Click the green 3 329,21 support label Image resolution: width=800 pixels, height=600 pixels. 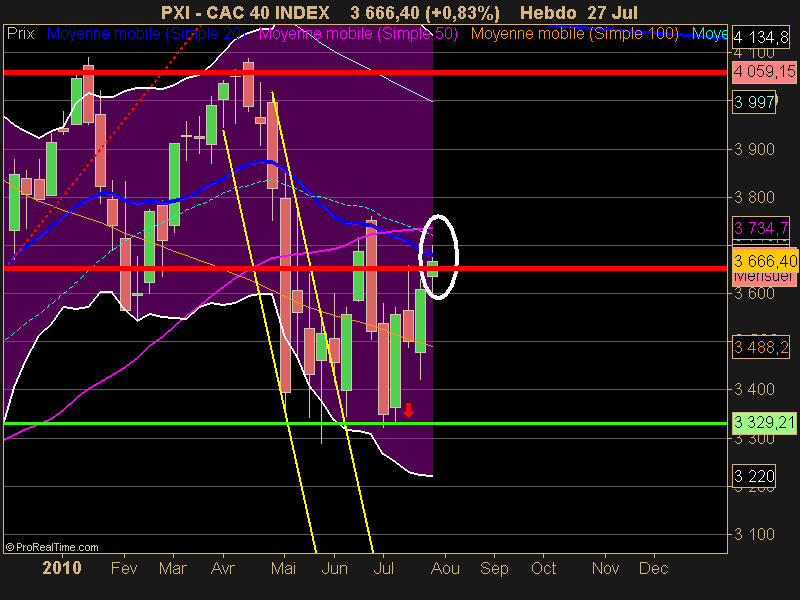(x=765, y=422)
